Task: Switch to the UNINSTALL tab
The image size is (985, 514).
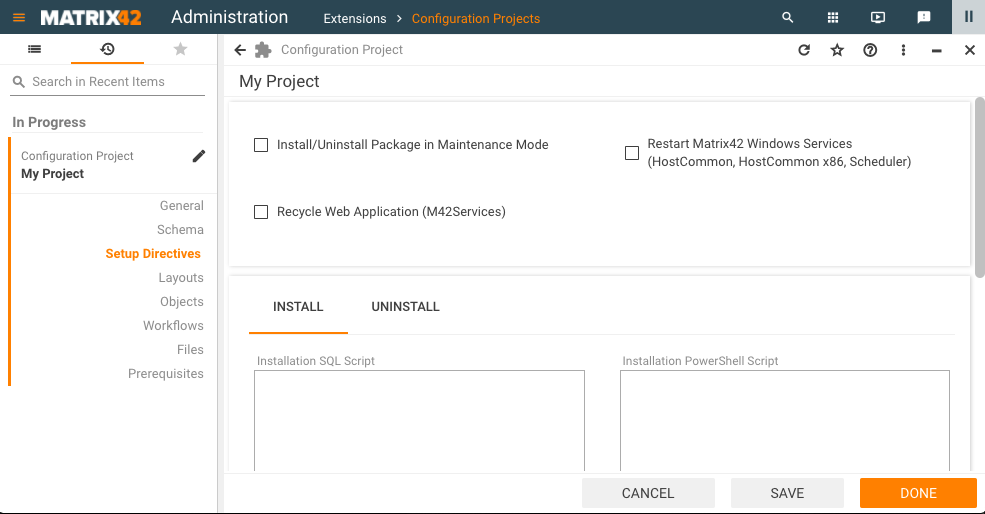Action: click(x=405, y=307)
